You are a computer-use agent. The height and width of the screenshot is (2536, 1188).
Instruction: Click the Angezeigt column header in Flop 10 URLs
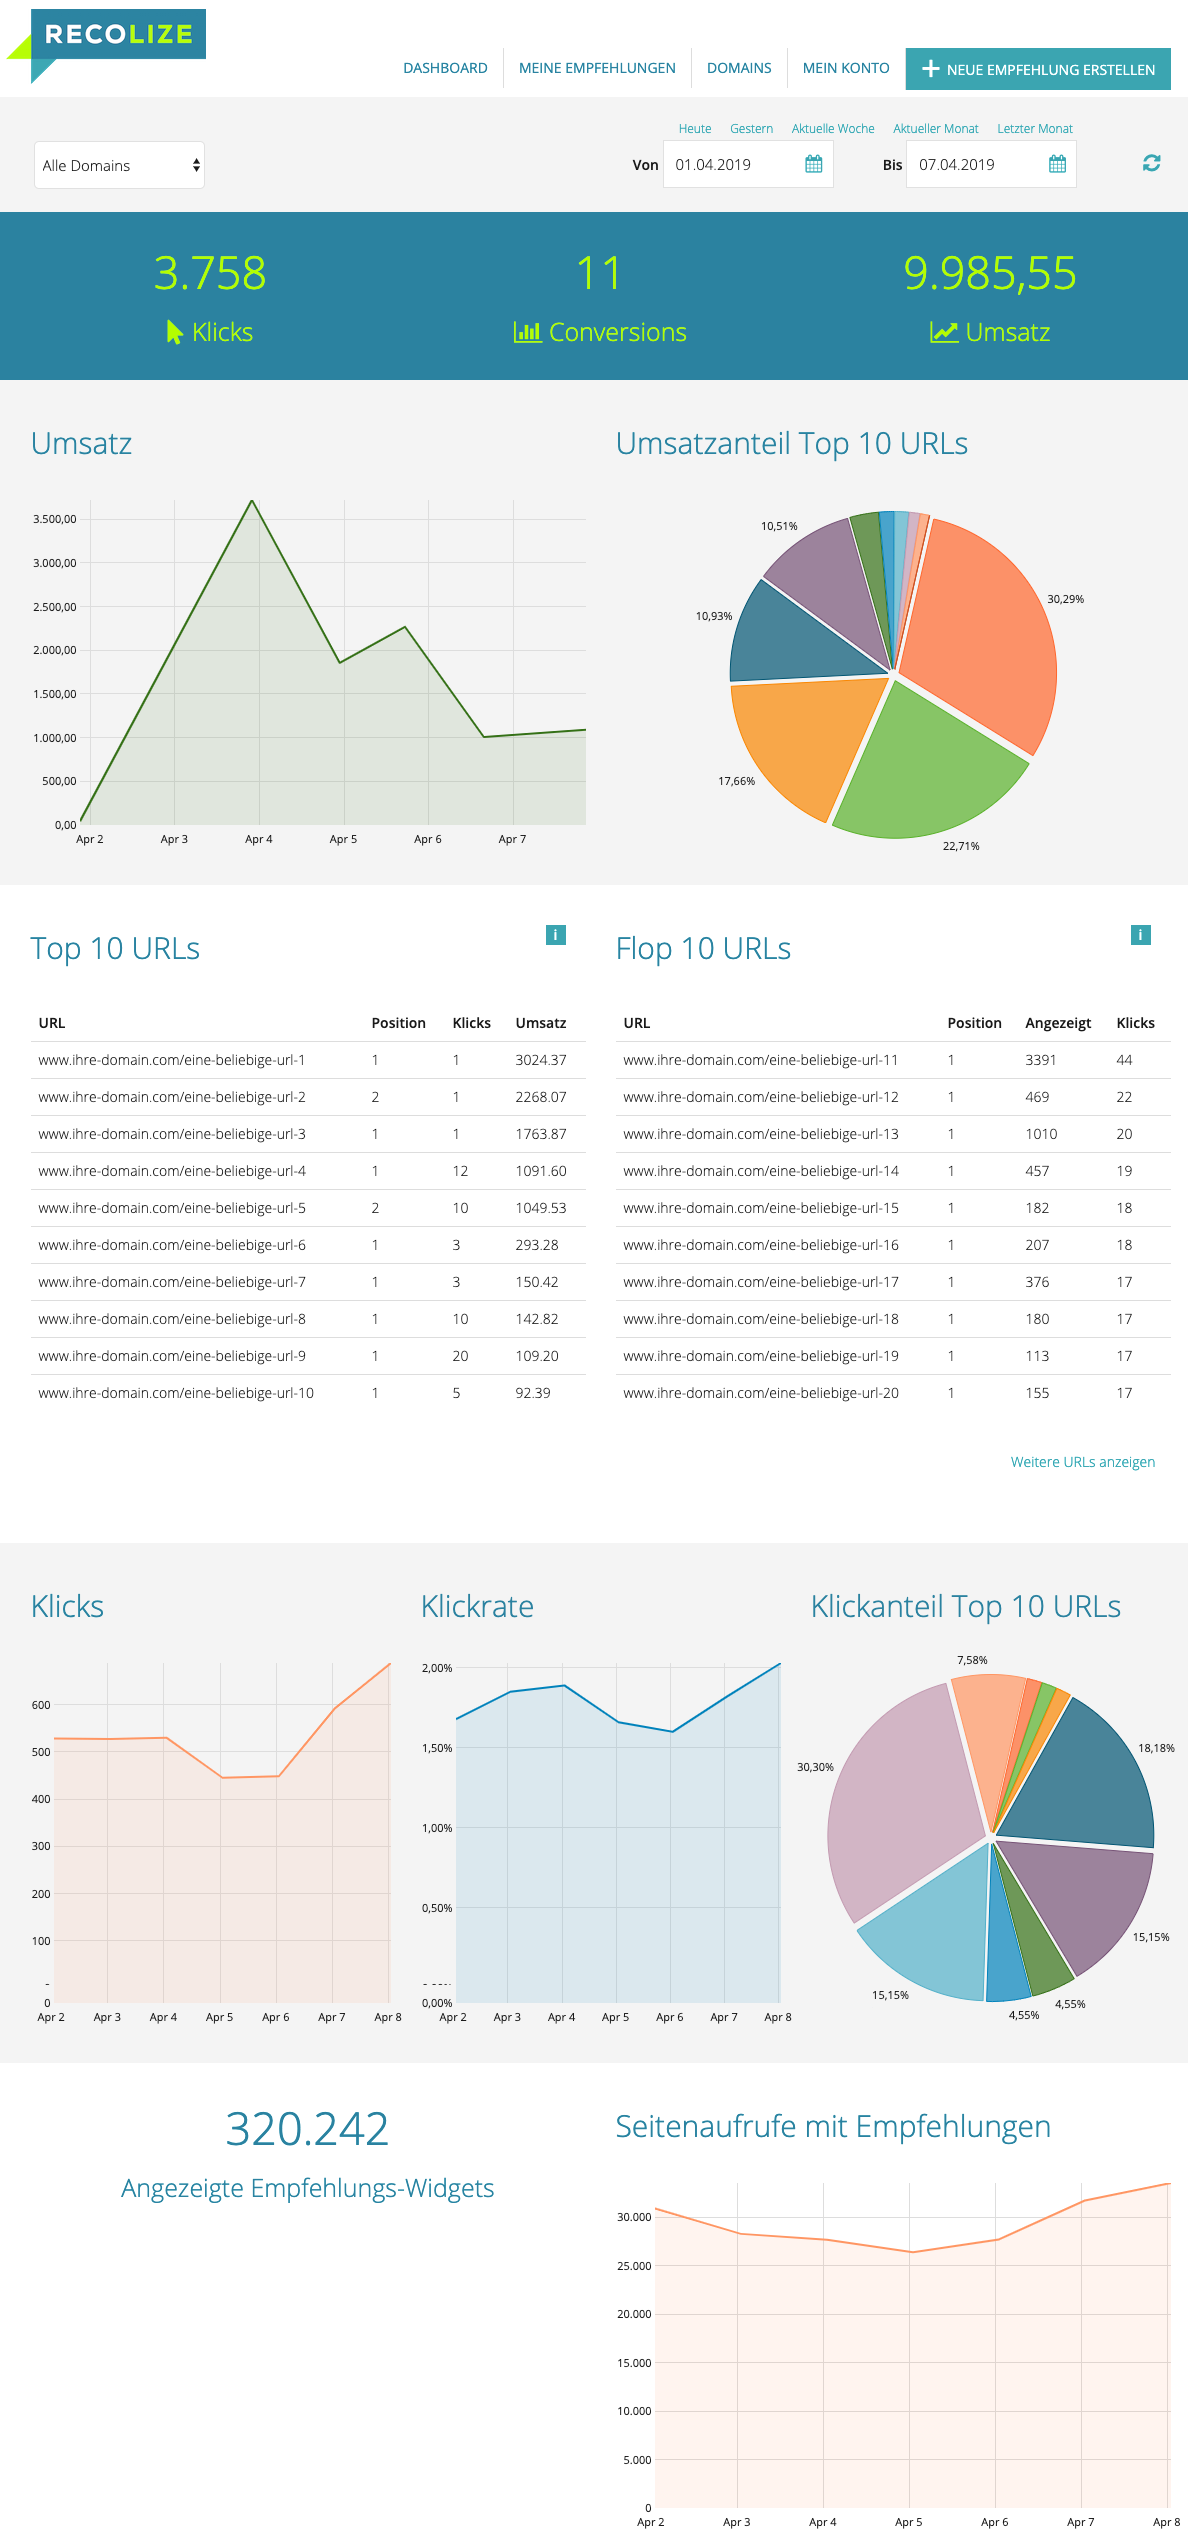pyautogui.click(x=1058, y=1023)
